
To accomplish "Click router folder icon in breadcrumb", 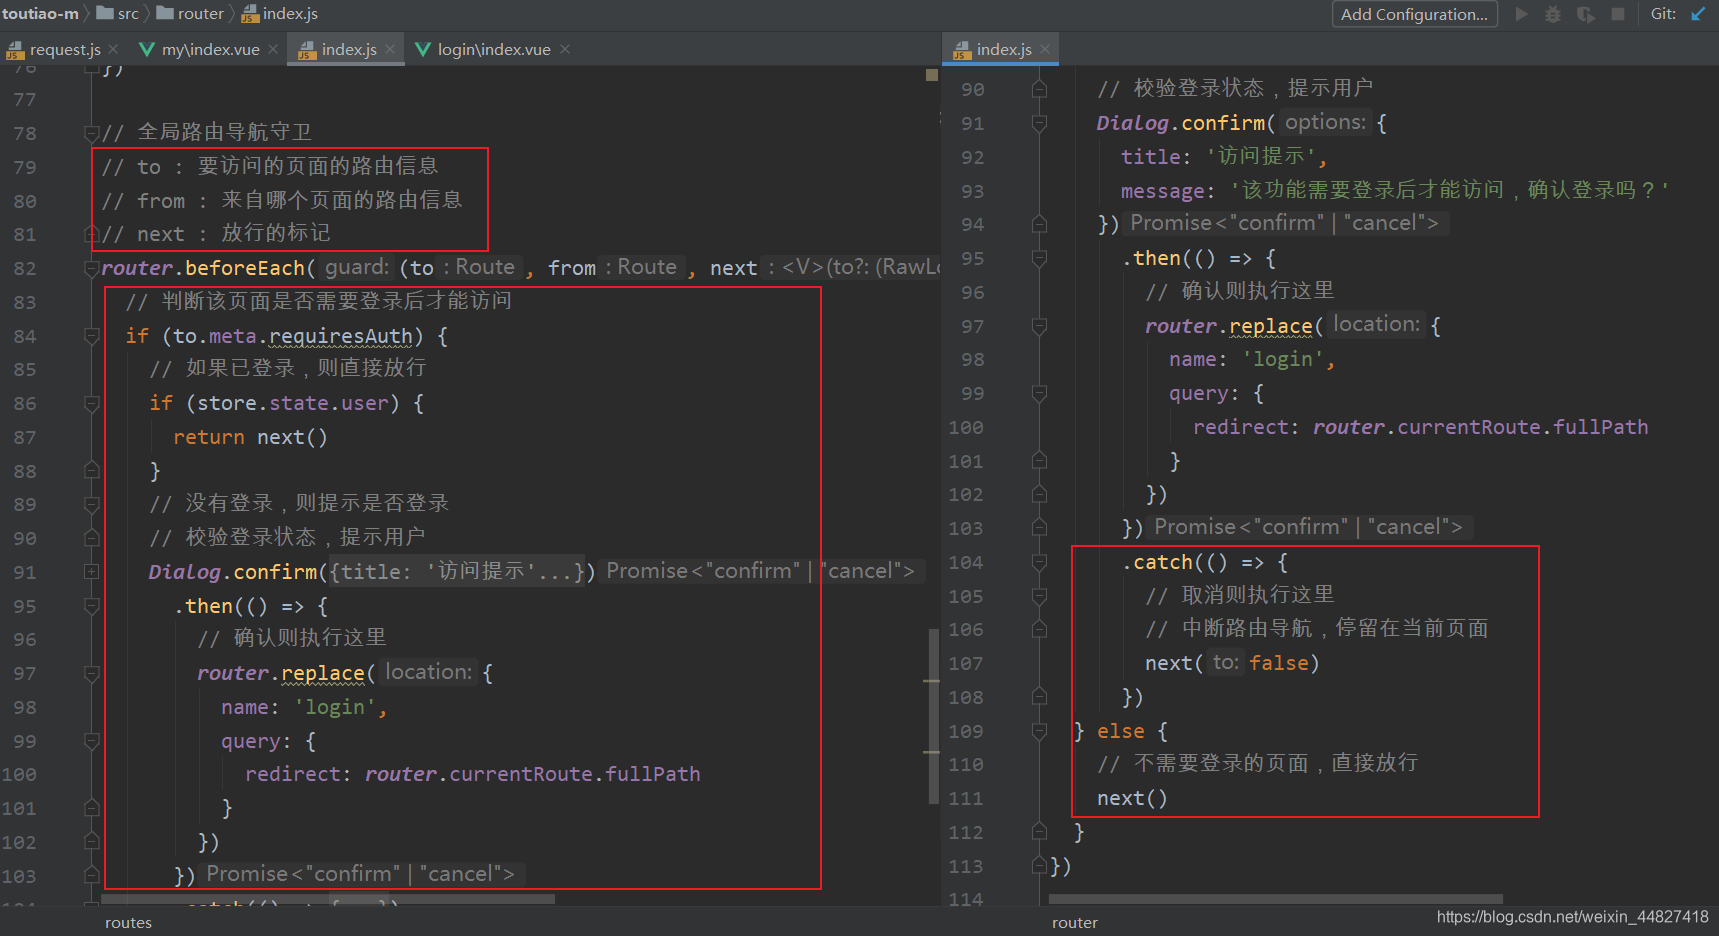I will point(165,13).
